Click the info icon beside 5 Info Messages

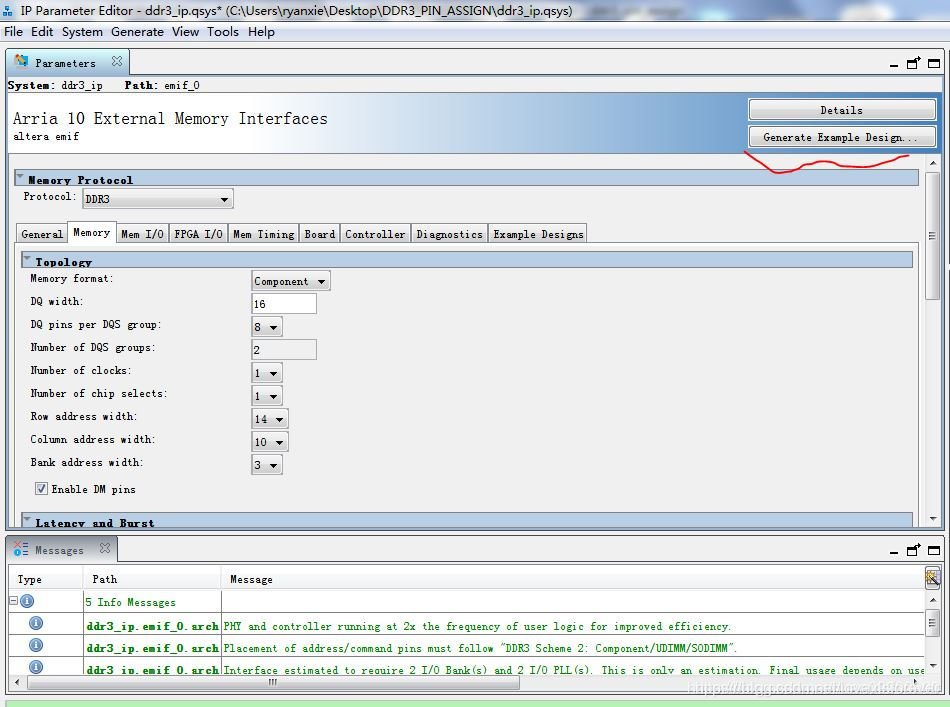pyautogui.click(x=27, y=601)
